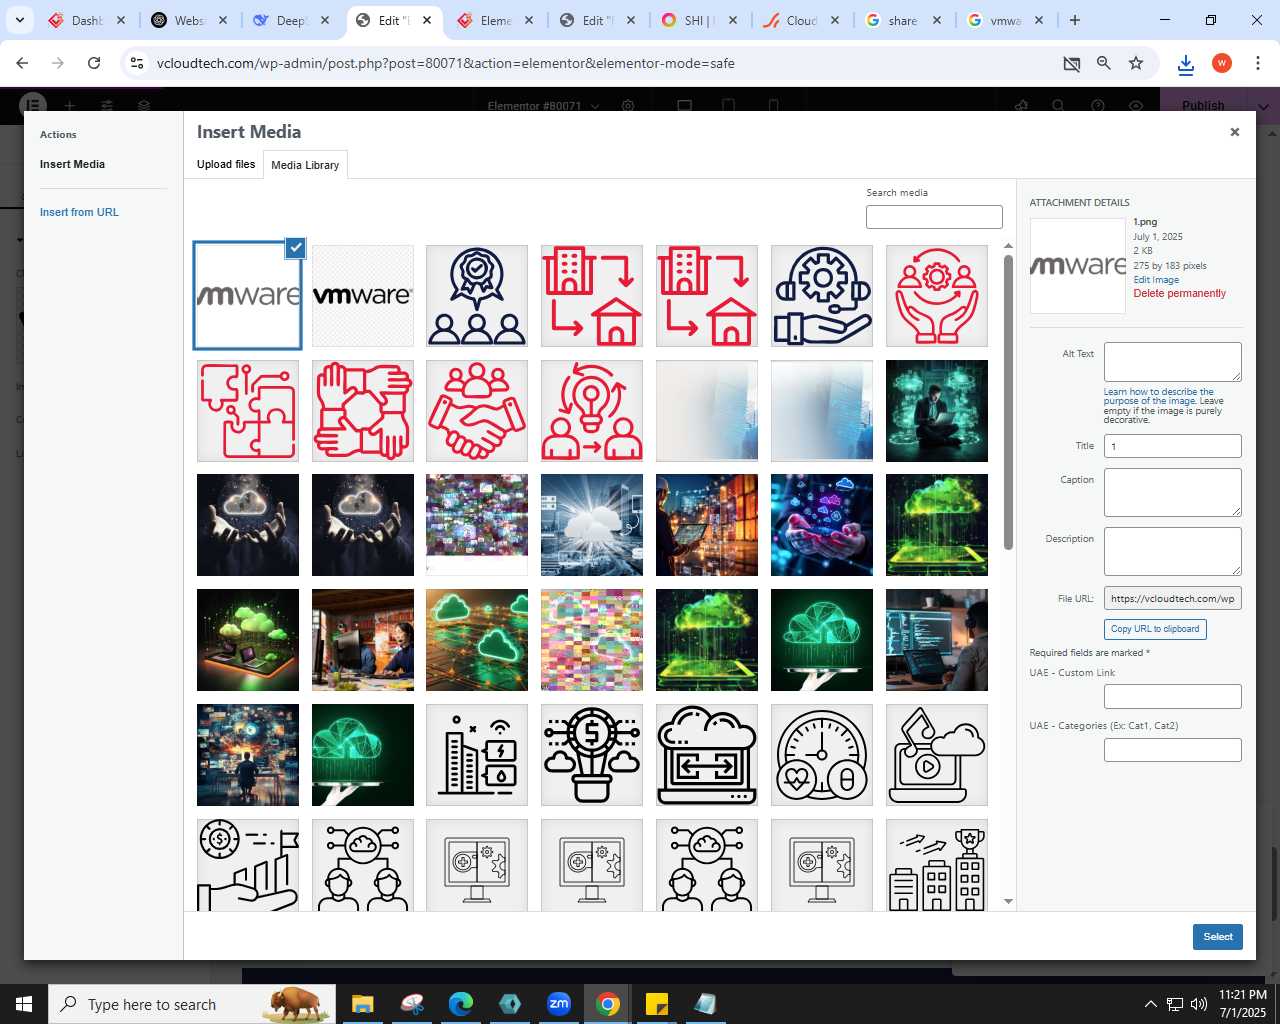
Task: Copy URL to clipboard button
Action: (x=1155, y=629)
